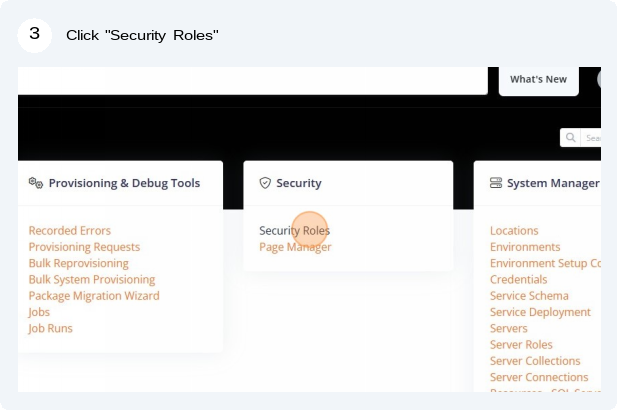618x411 pixels.
Task: Open the Page Manager link
Action: click(295, 247)
